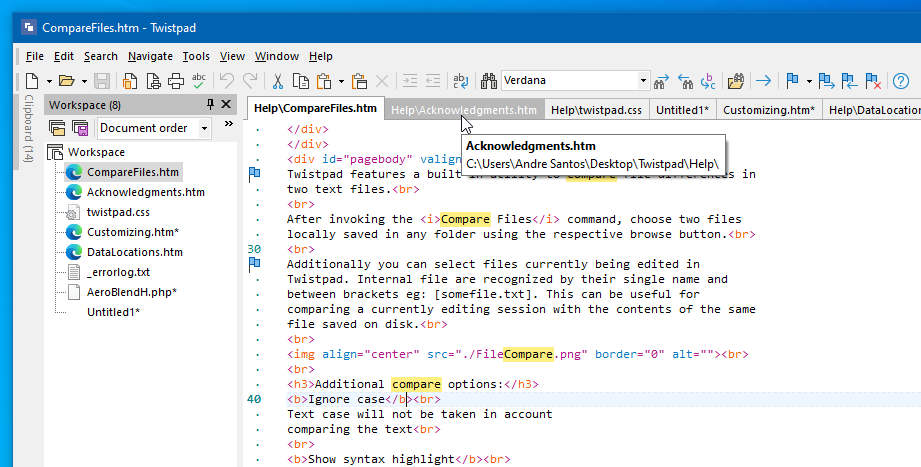This screenshot has height=467, width=921.
Task: Toggle the abc word wrap icon
Action: (x=461, y=80)
